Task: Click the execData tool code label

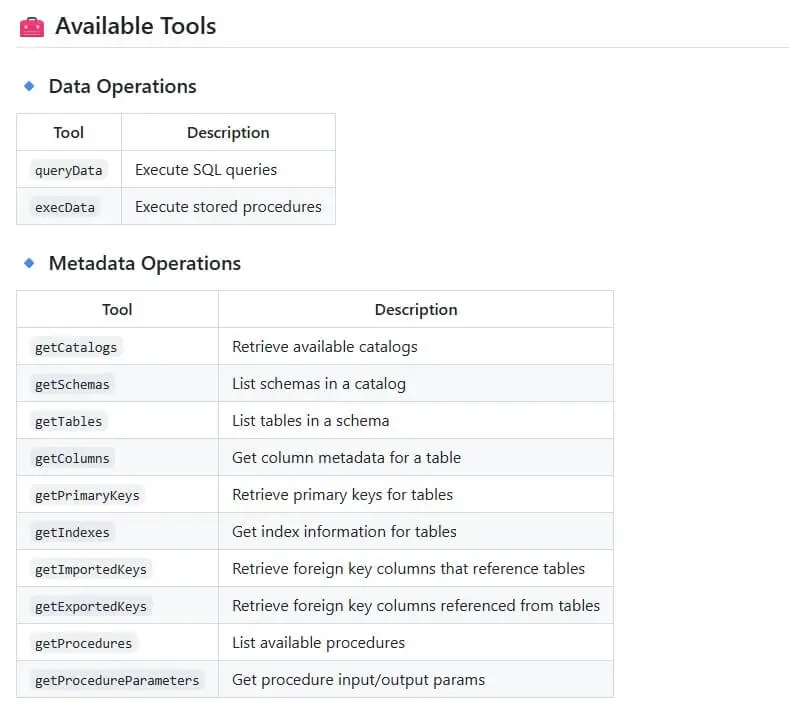Action: [x=65, y=207]
